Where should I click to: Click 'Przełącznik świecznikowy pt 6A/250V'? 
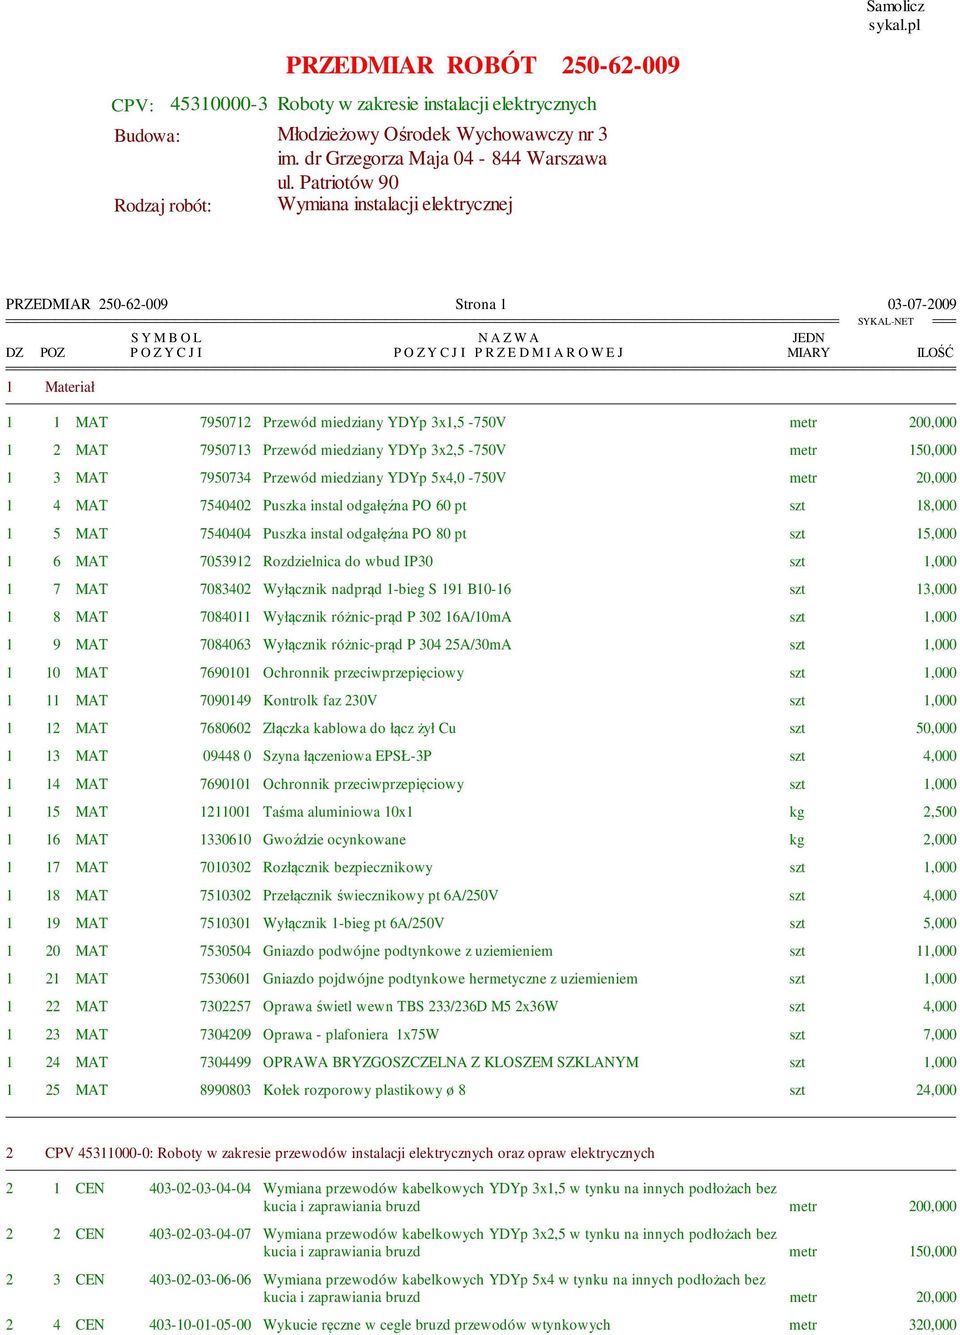(380, 896)
